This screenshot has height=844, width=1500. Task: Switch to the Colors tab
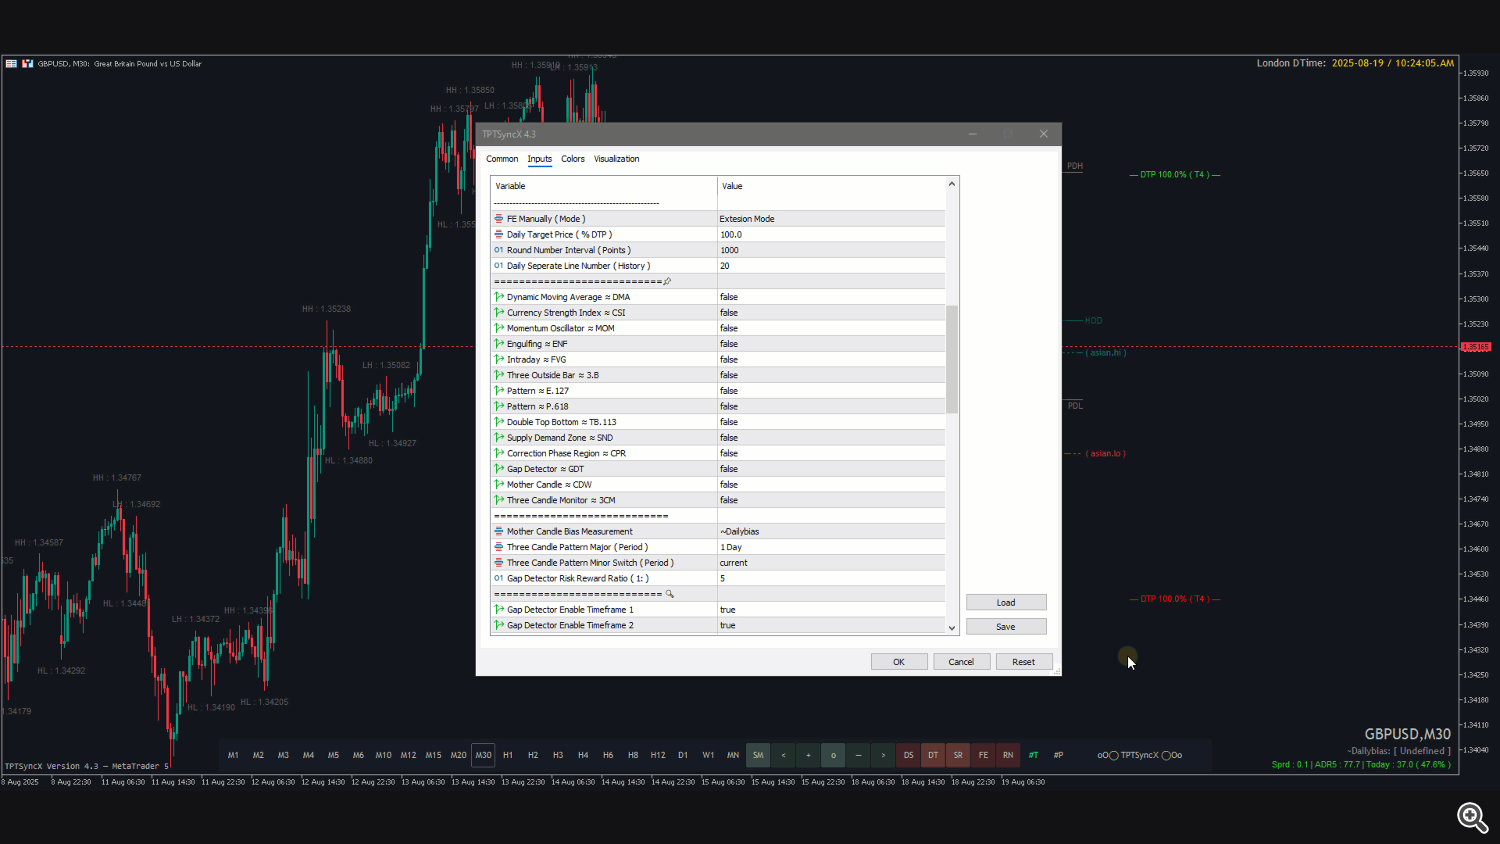573,159
